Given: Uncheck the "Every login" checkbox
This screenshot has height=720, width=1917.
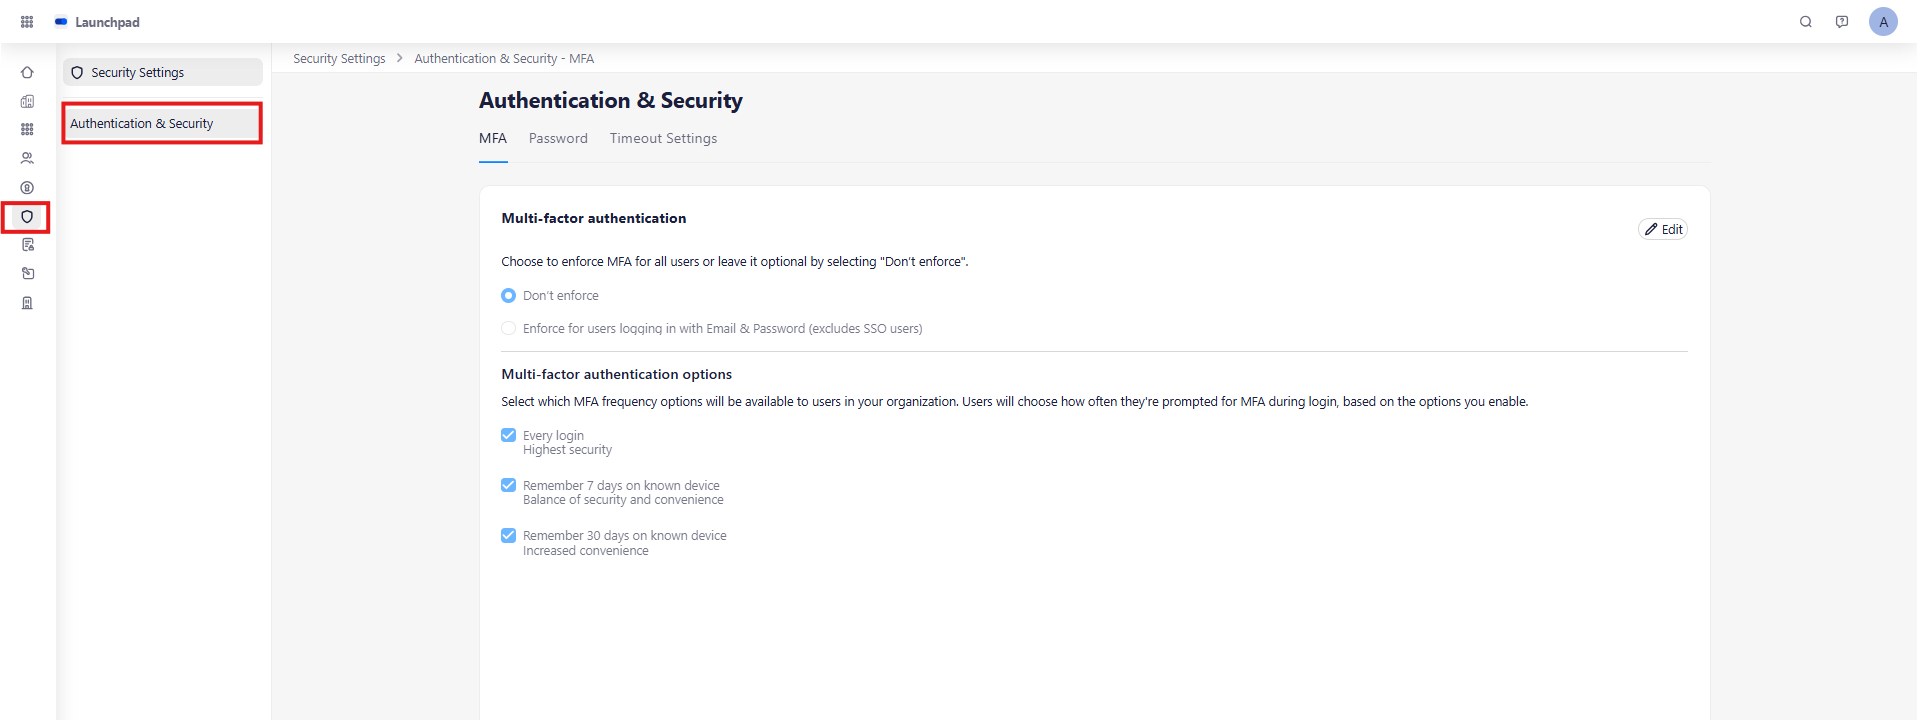Looking at the screenshot, I should (509, 435).
